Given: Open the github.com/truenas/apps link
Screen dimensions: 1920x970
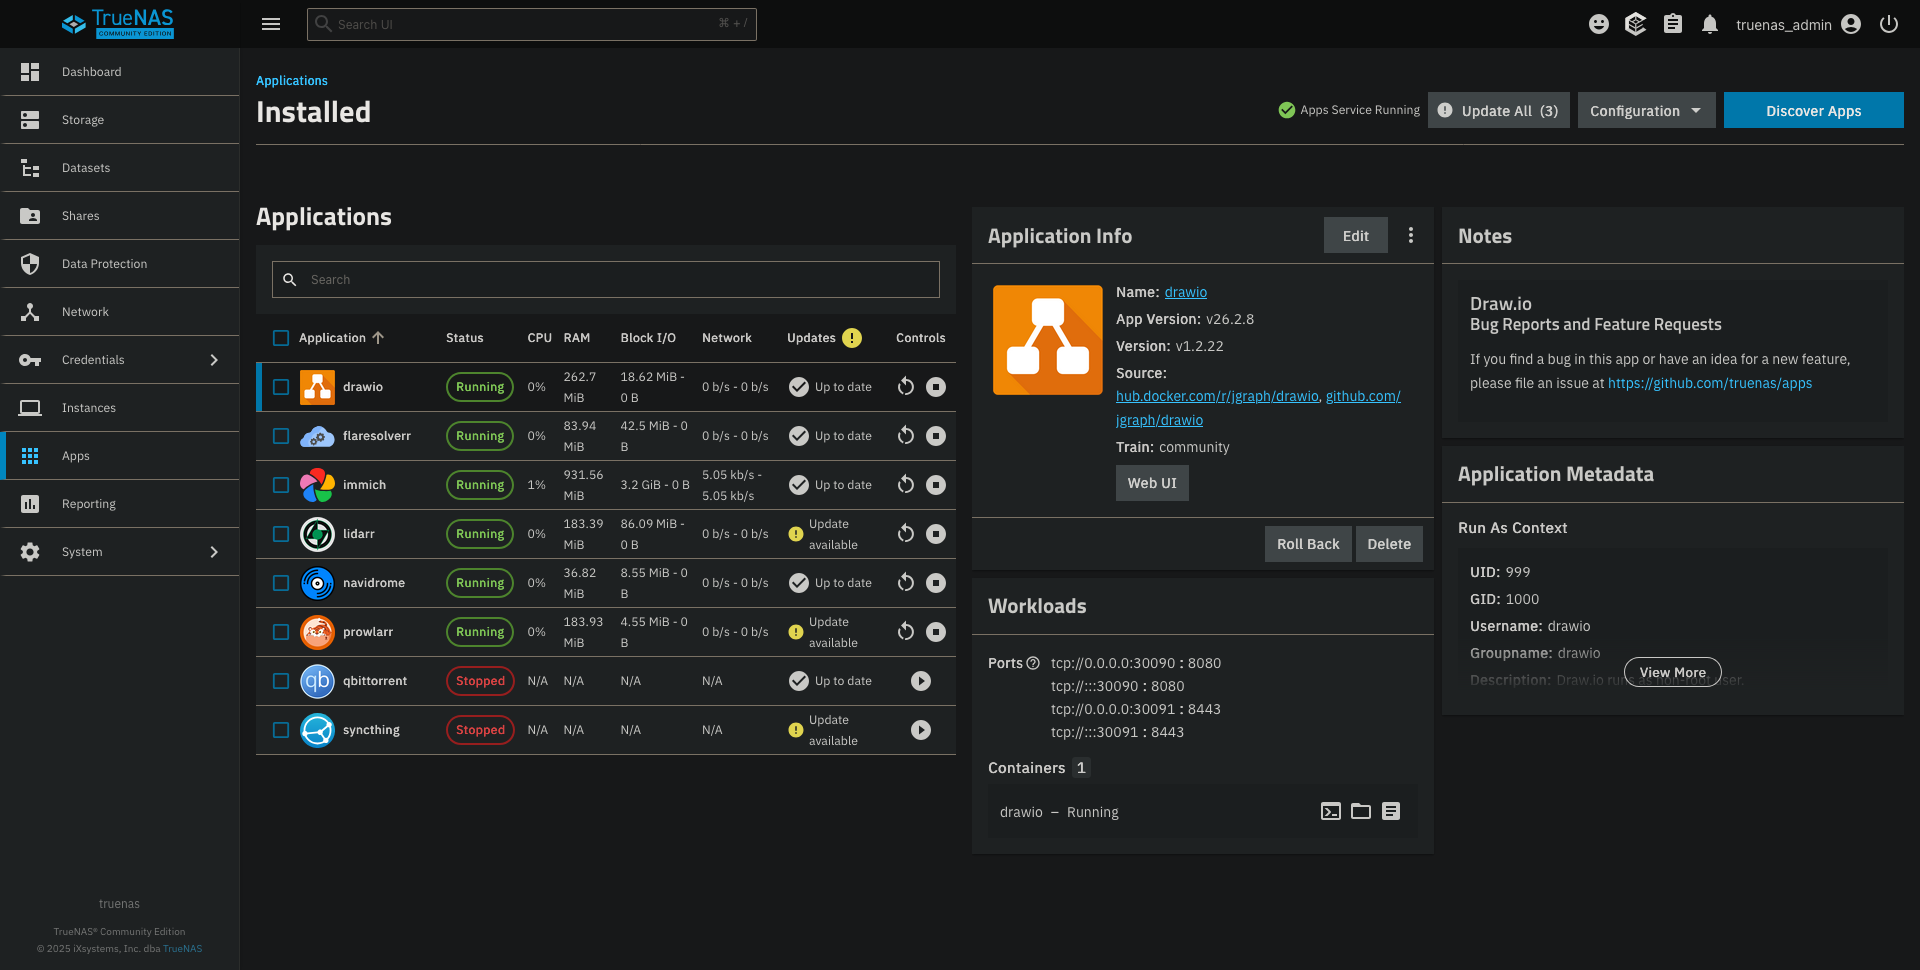Looking at the screenshot, I should tap(1709, 383).
